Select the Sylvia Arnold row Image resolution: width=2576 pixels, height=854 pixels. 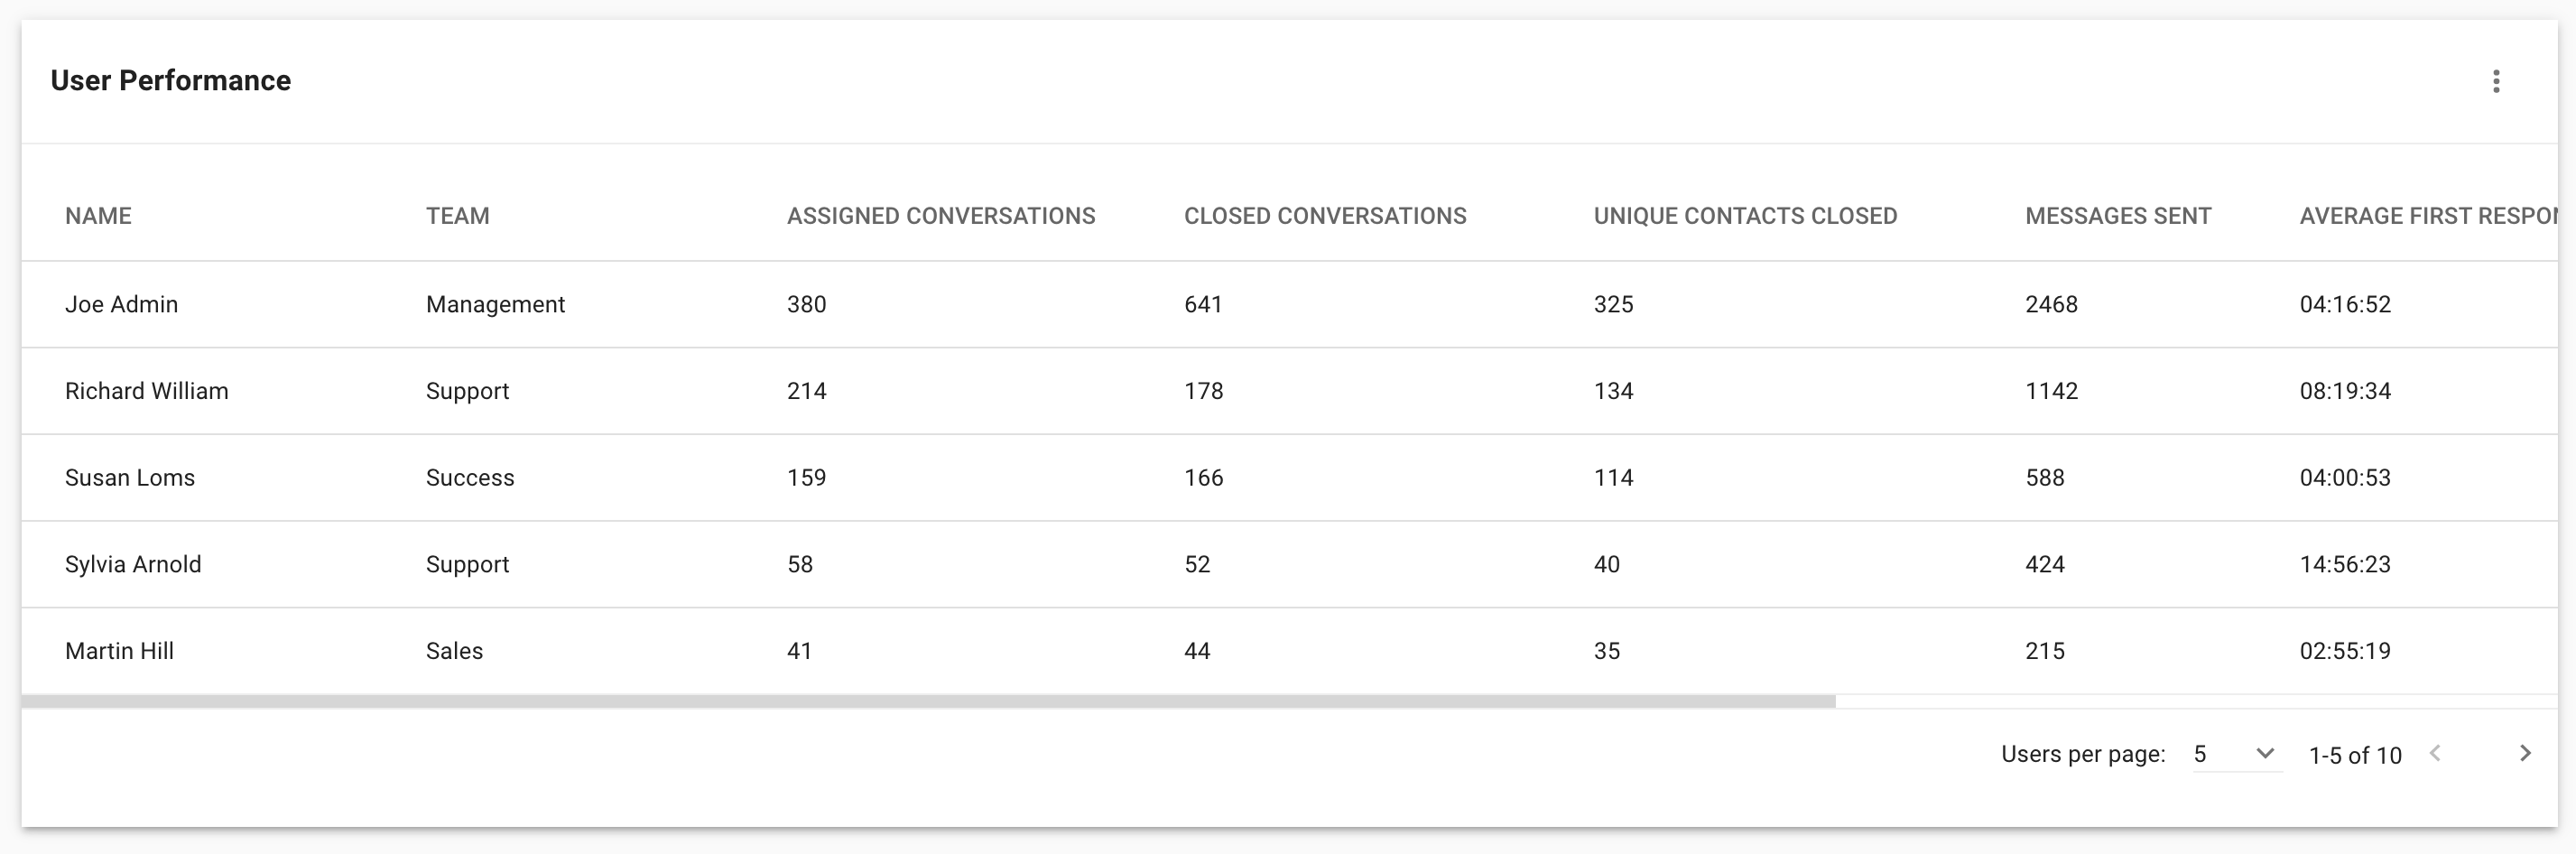tap(1290, 564)
